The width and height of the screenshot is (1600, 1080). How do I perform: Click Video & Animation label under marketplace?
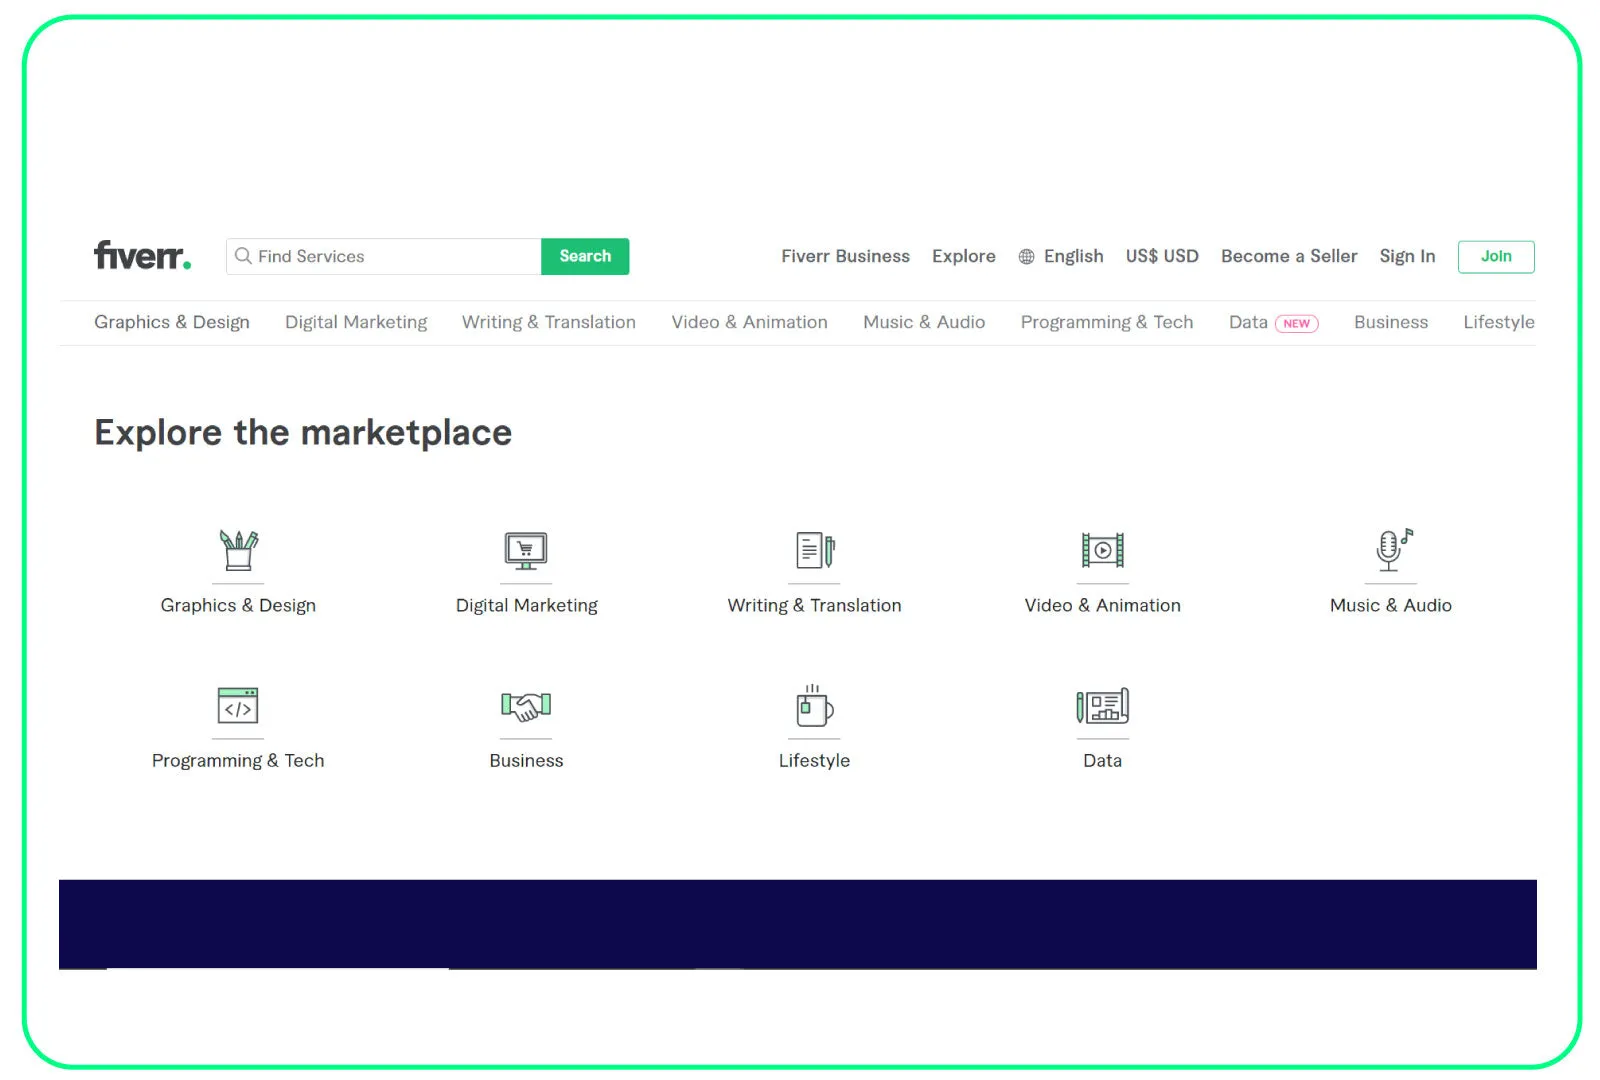tap(1102, 605)
